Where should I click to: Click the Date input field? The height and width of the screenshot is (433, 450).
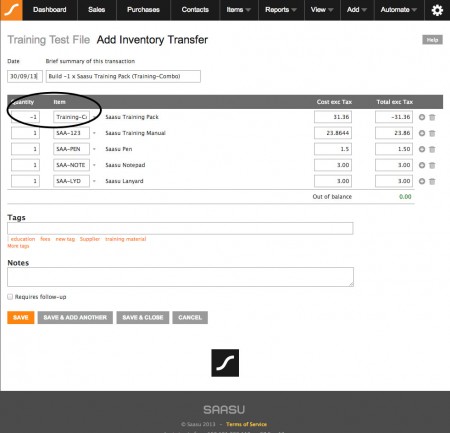point(25,76)
